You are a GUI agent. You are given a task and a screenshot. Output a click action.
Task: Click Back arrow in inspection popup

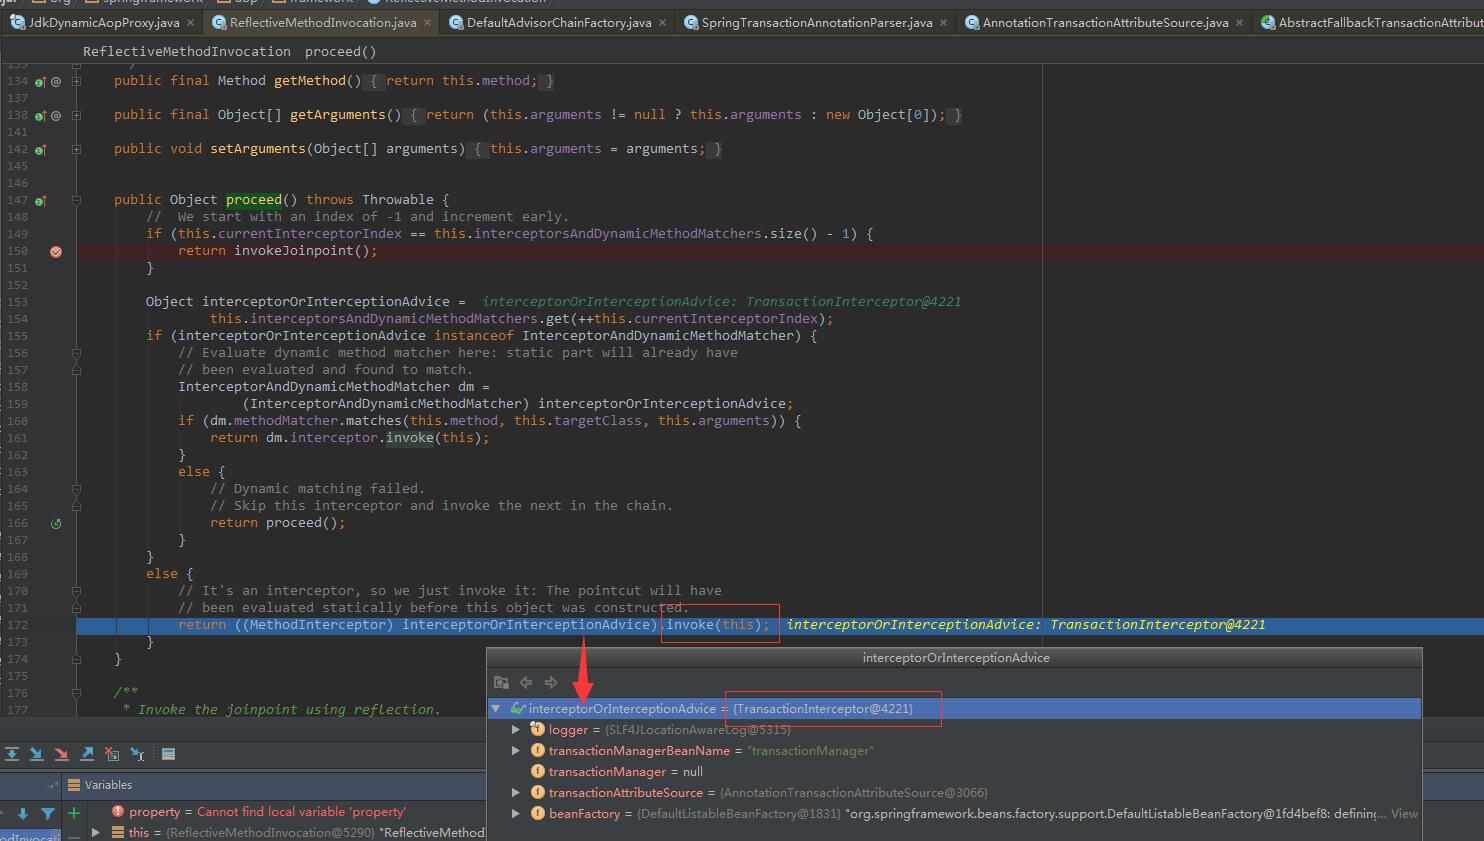(x=526, y=682)
